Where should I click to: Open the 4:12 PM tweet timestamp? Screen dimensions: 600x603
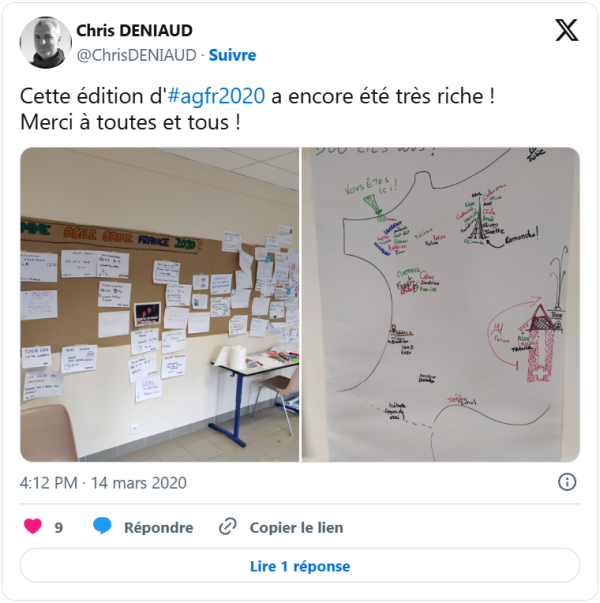49,483
